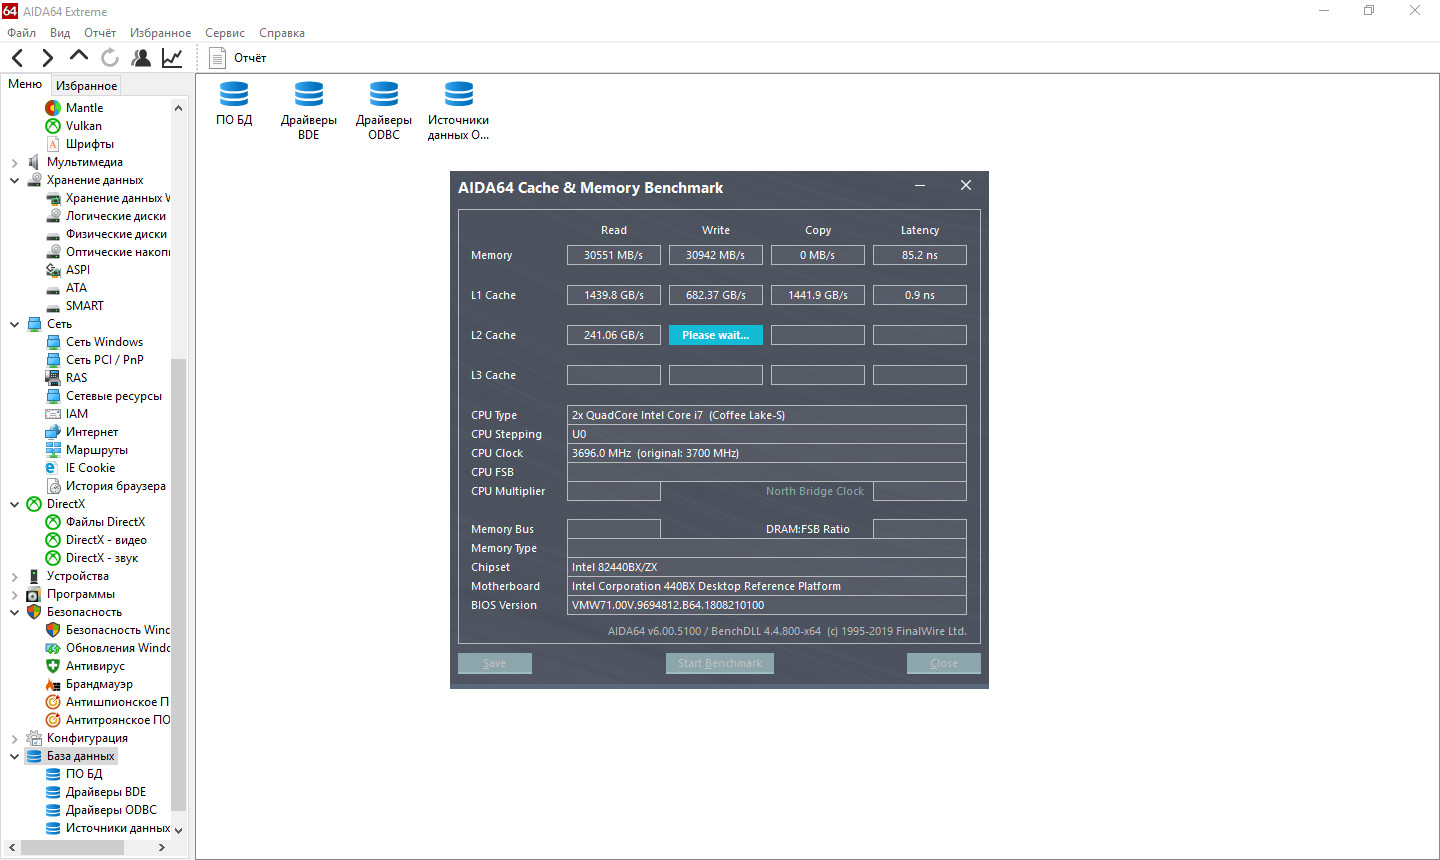
Task: Collapse the DirectX tree node
Action: click(x=14, y=504)
